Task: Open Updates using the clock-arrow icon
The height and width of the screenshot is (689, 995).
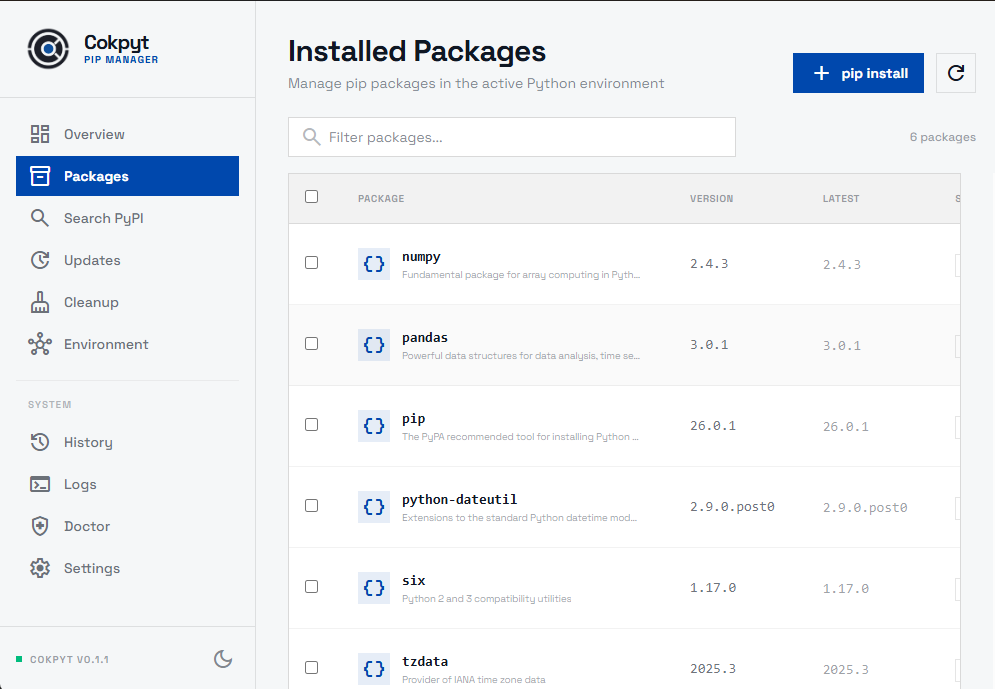Action: pyautogui.click(x=40, y=260)
